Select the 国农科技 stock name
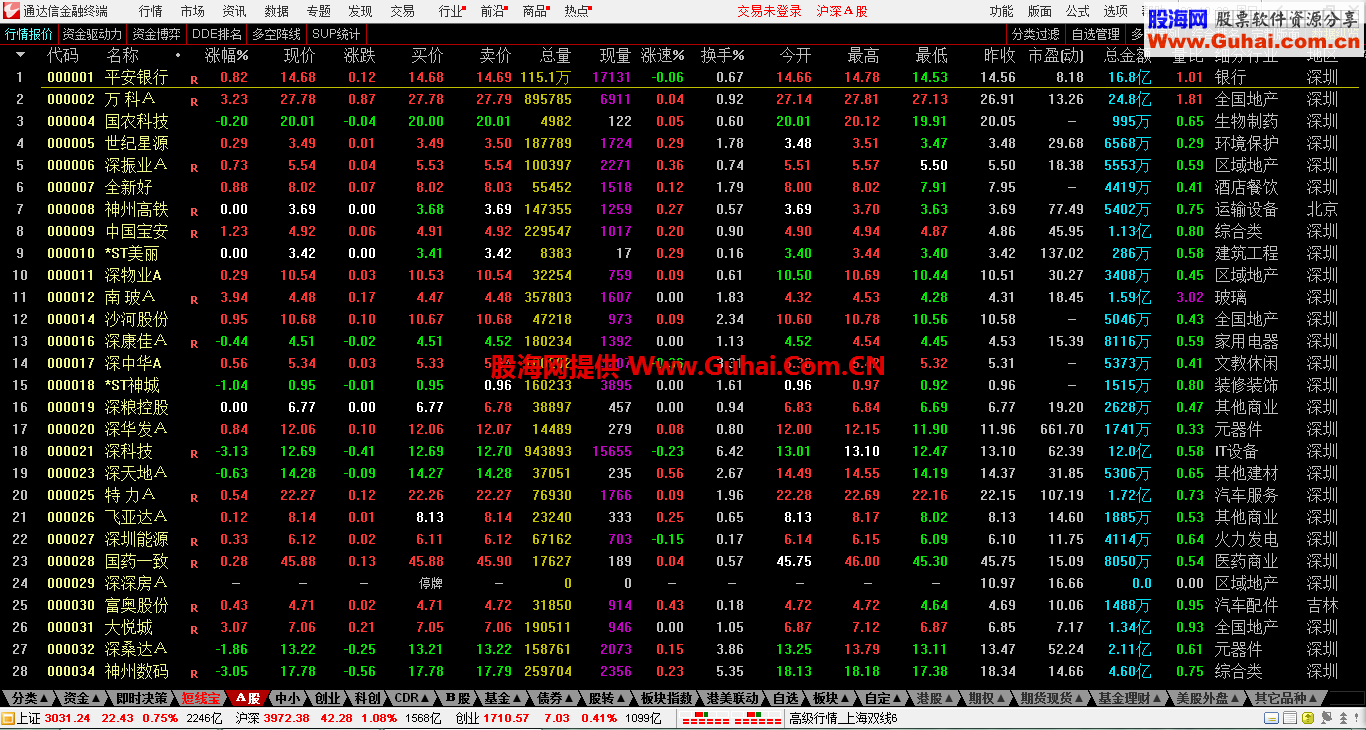Viewport: 1366px width, 730px height. [x=137, y=121]
